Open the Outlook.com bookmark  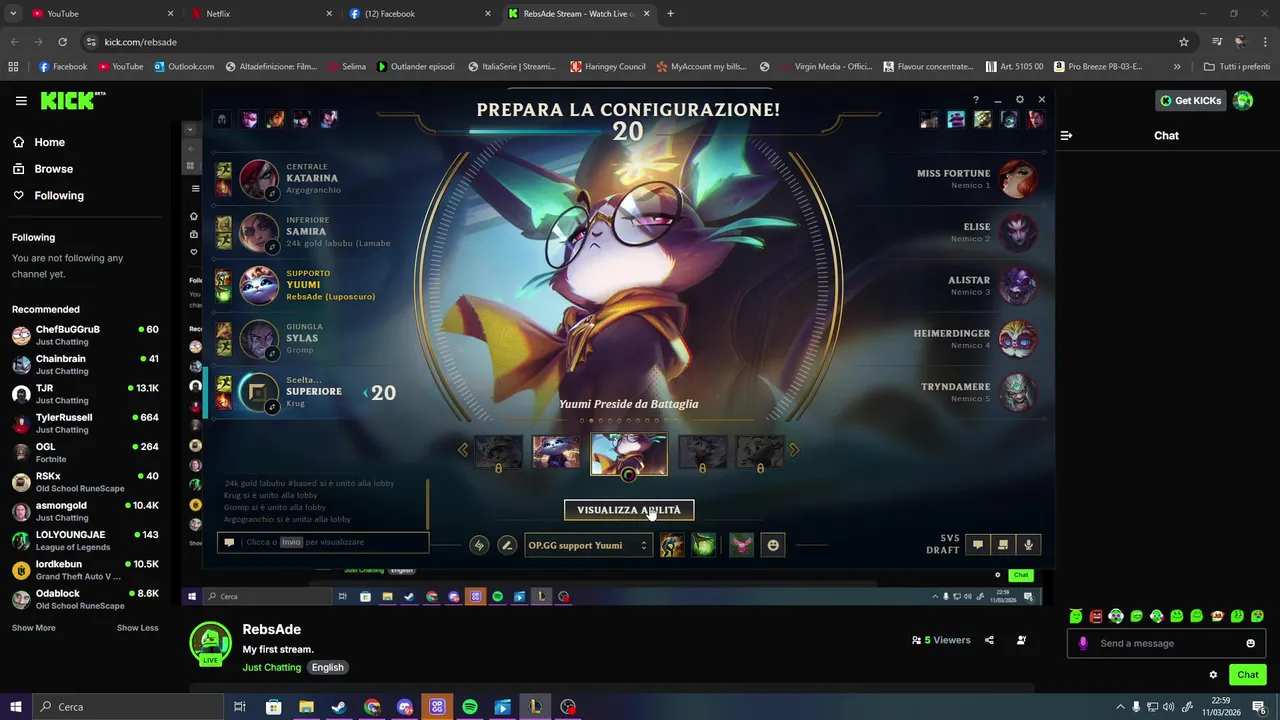(184, 67)
